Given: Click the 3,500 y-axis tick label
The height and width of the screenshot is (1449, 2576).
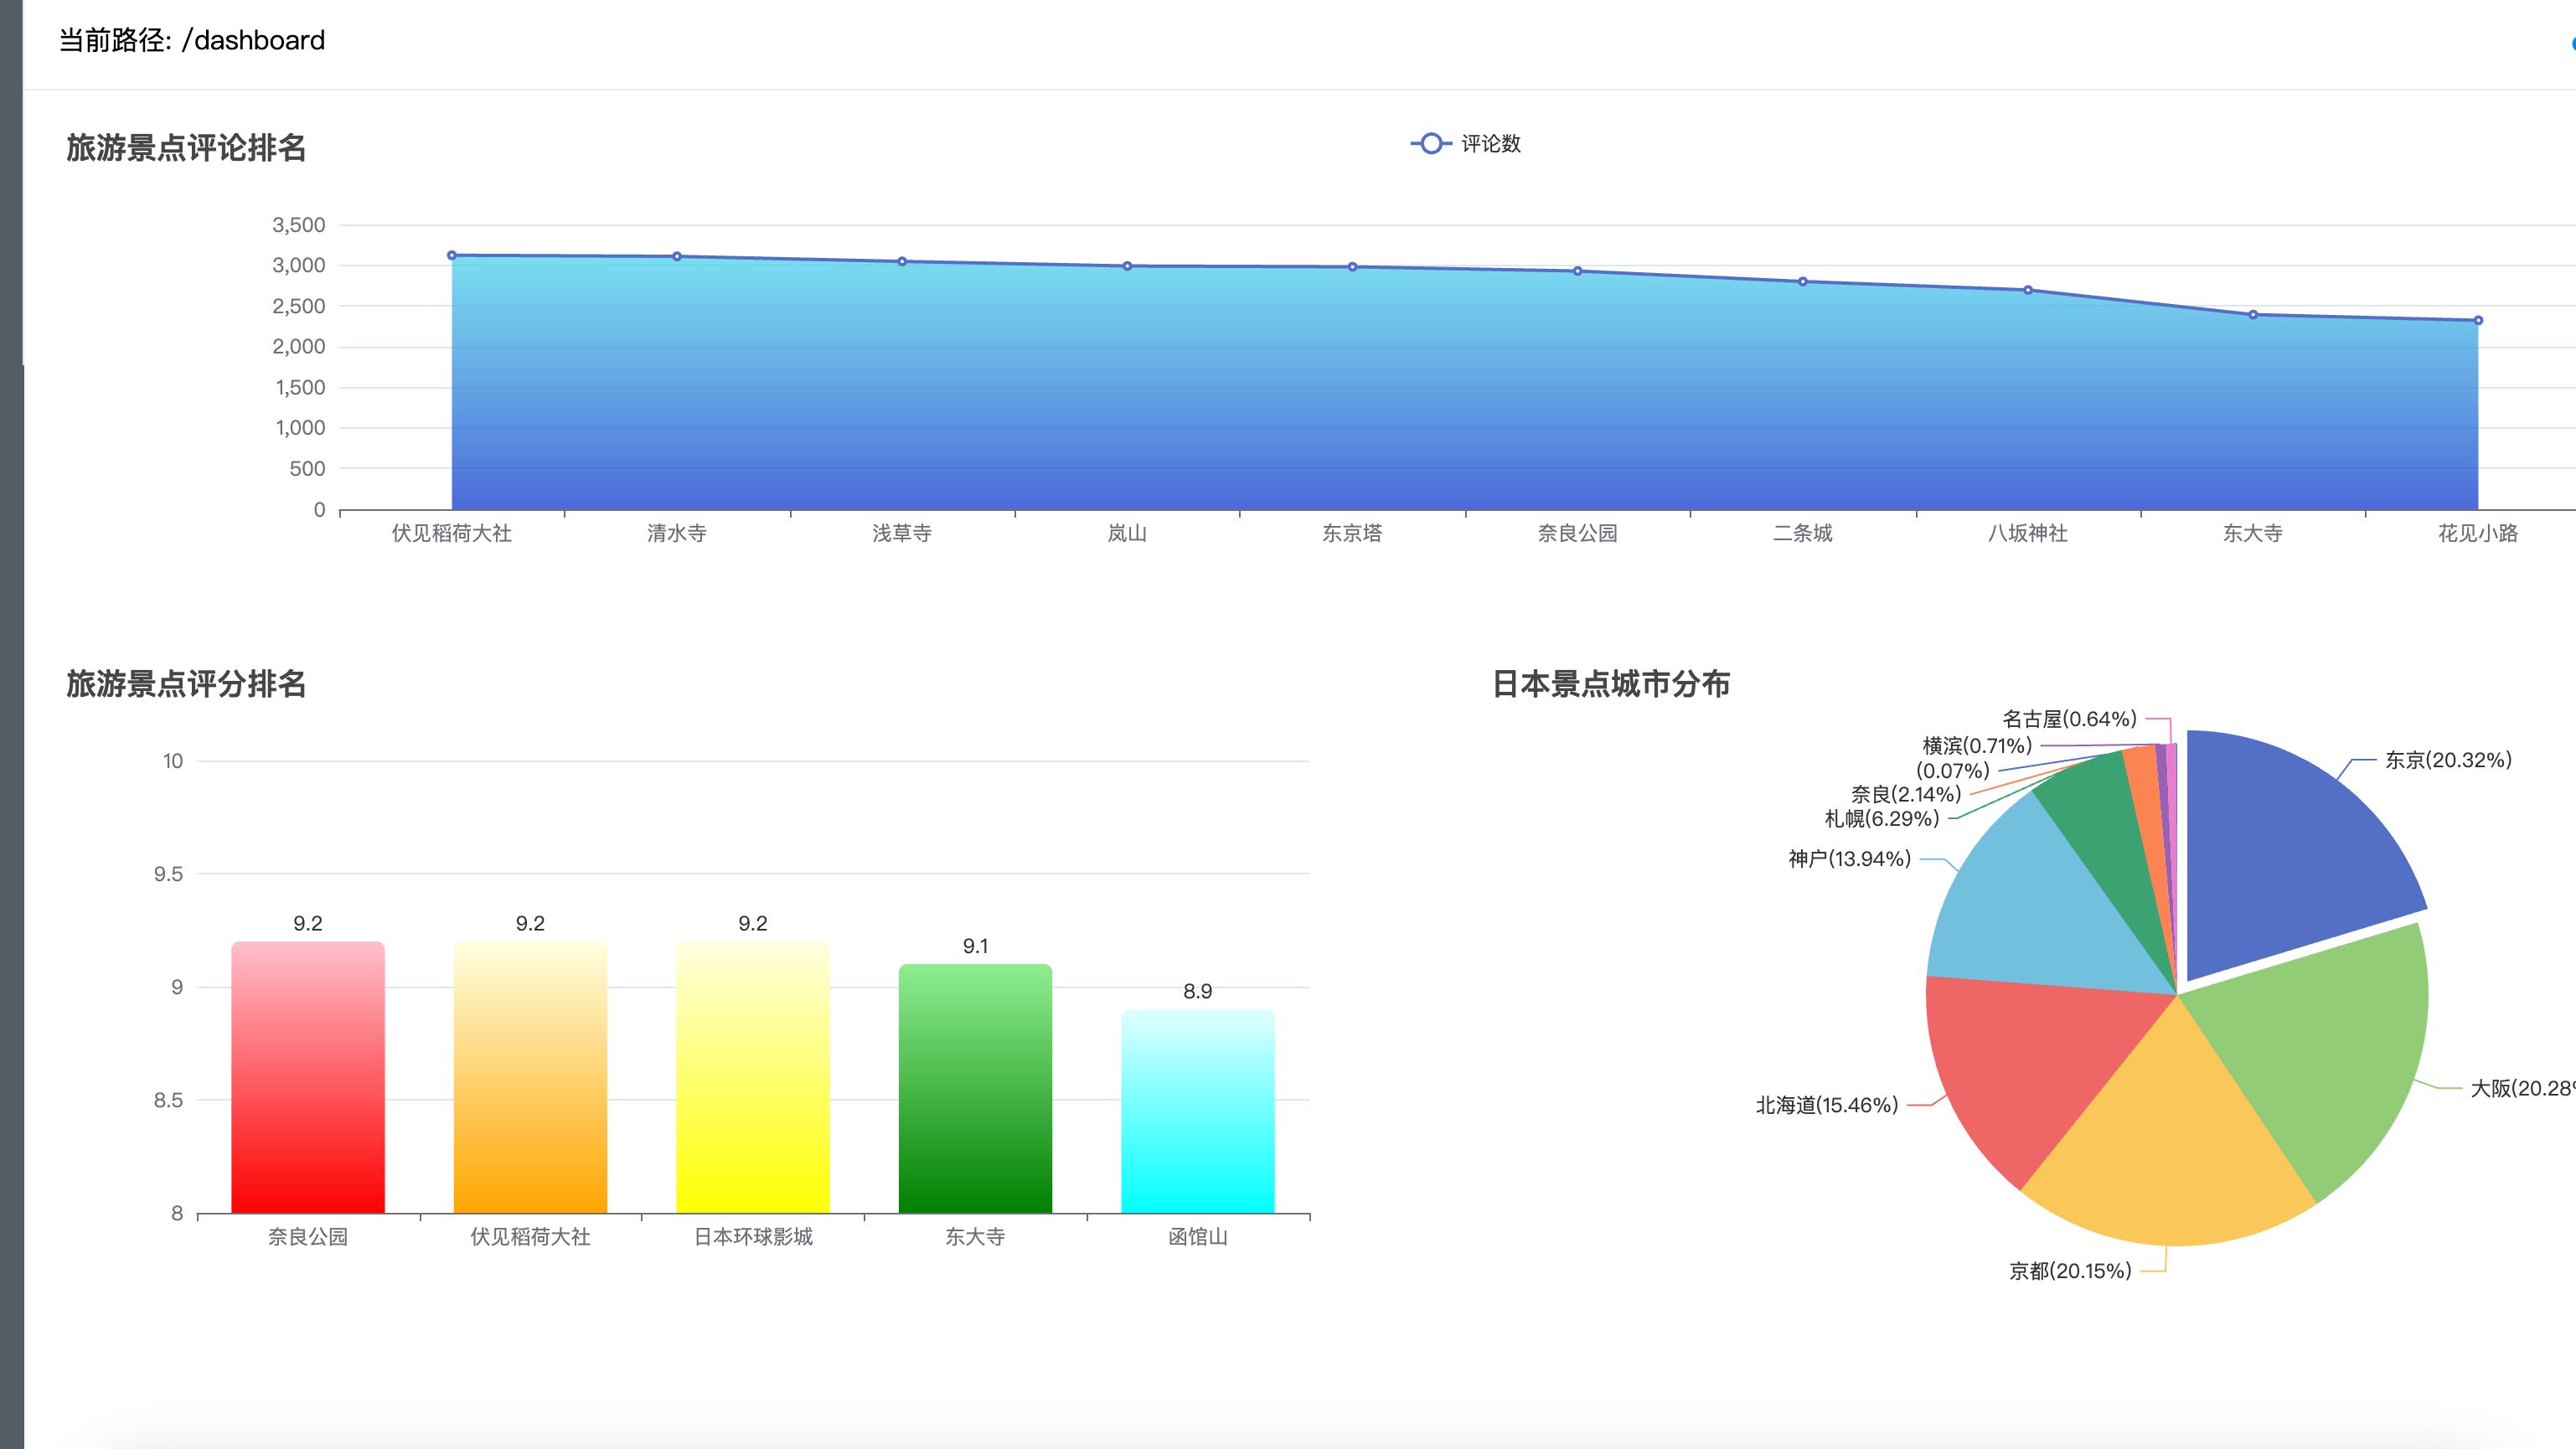Looking at the screenshot, I should coord(299,225).
